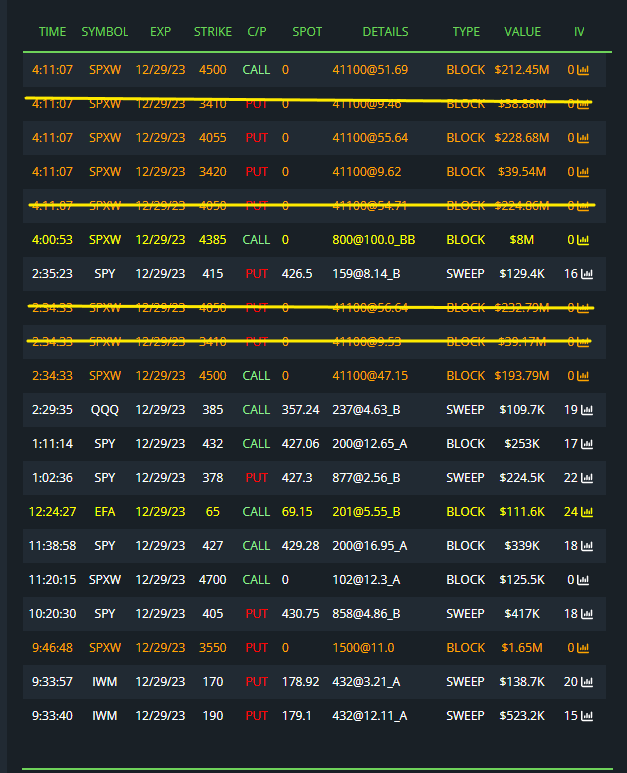
Task: Sort by the STRIKE column header
Action: [x=212, y=32]
